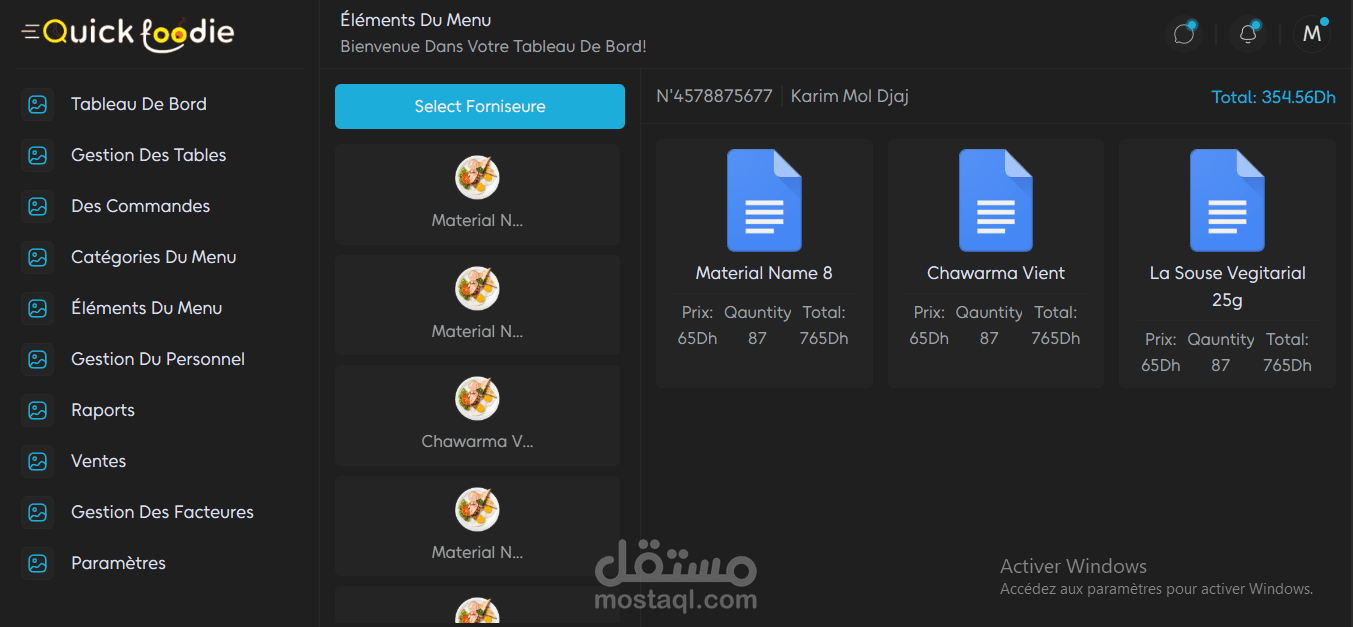The height and width of the screenshot is (627, 1353).
Task: Select Éléments Du Menu in sidebar
Action: click(x=147, y=308)
